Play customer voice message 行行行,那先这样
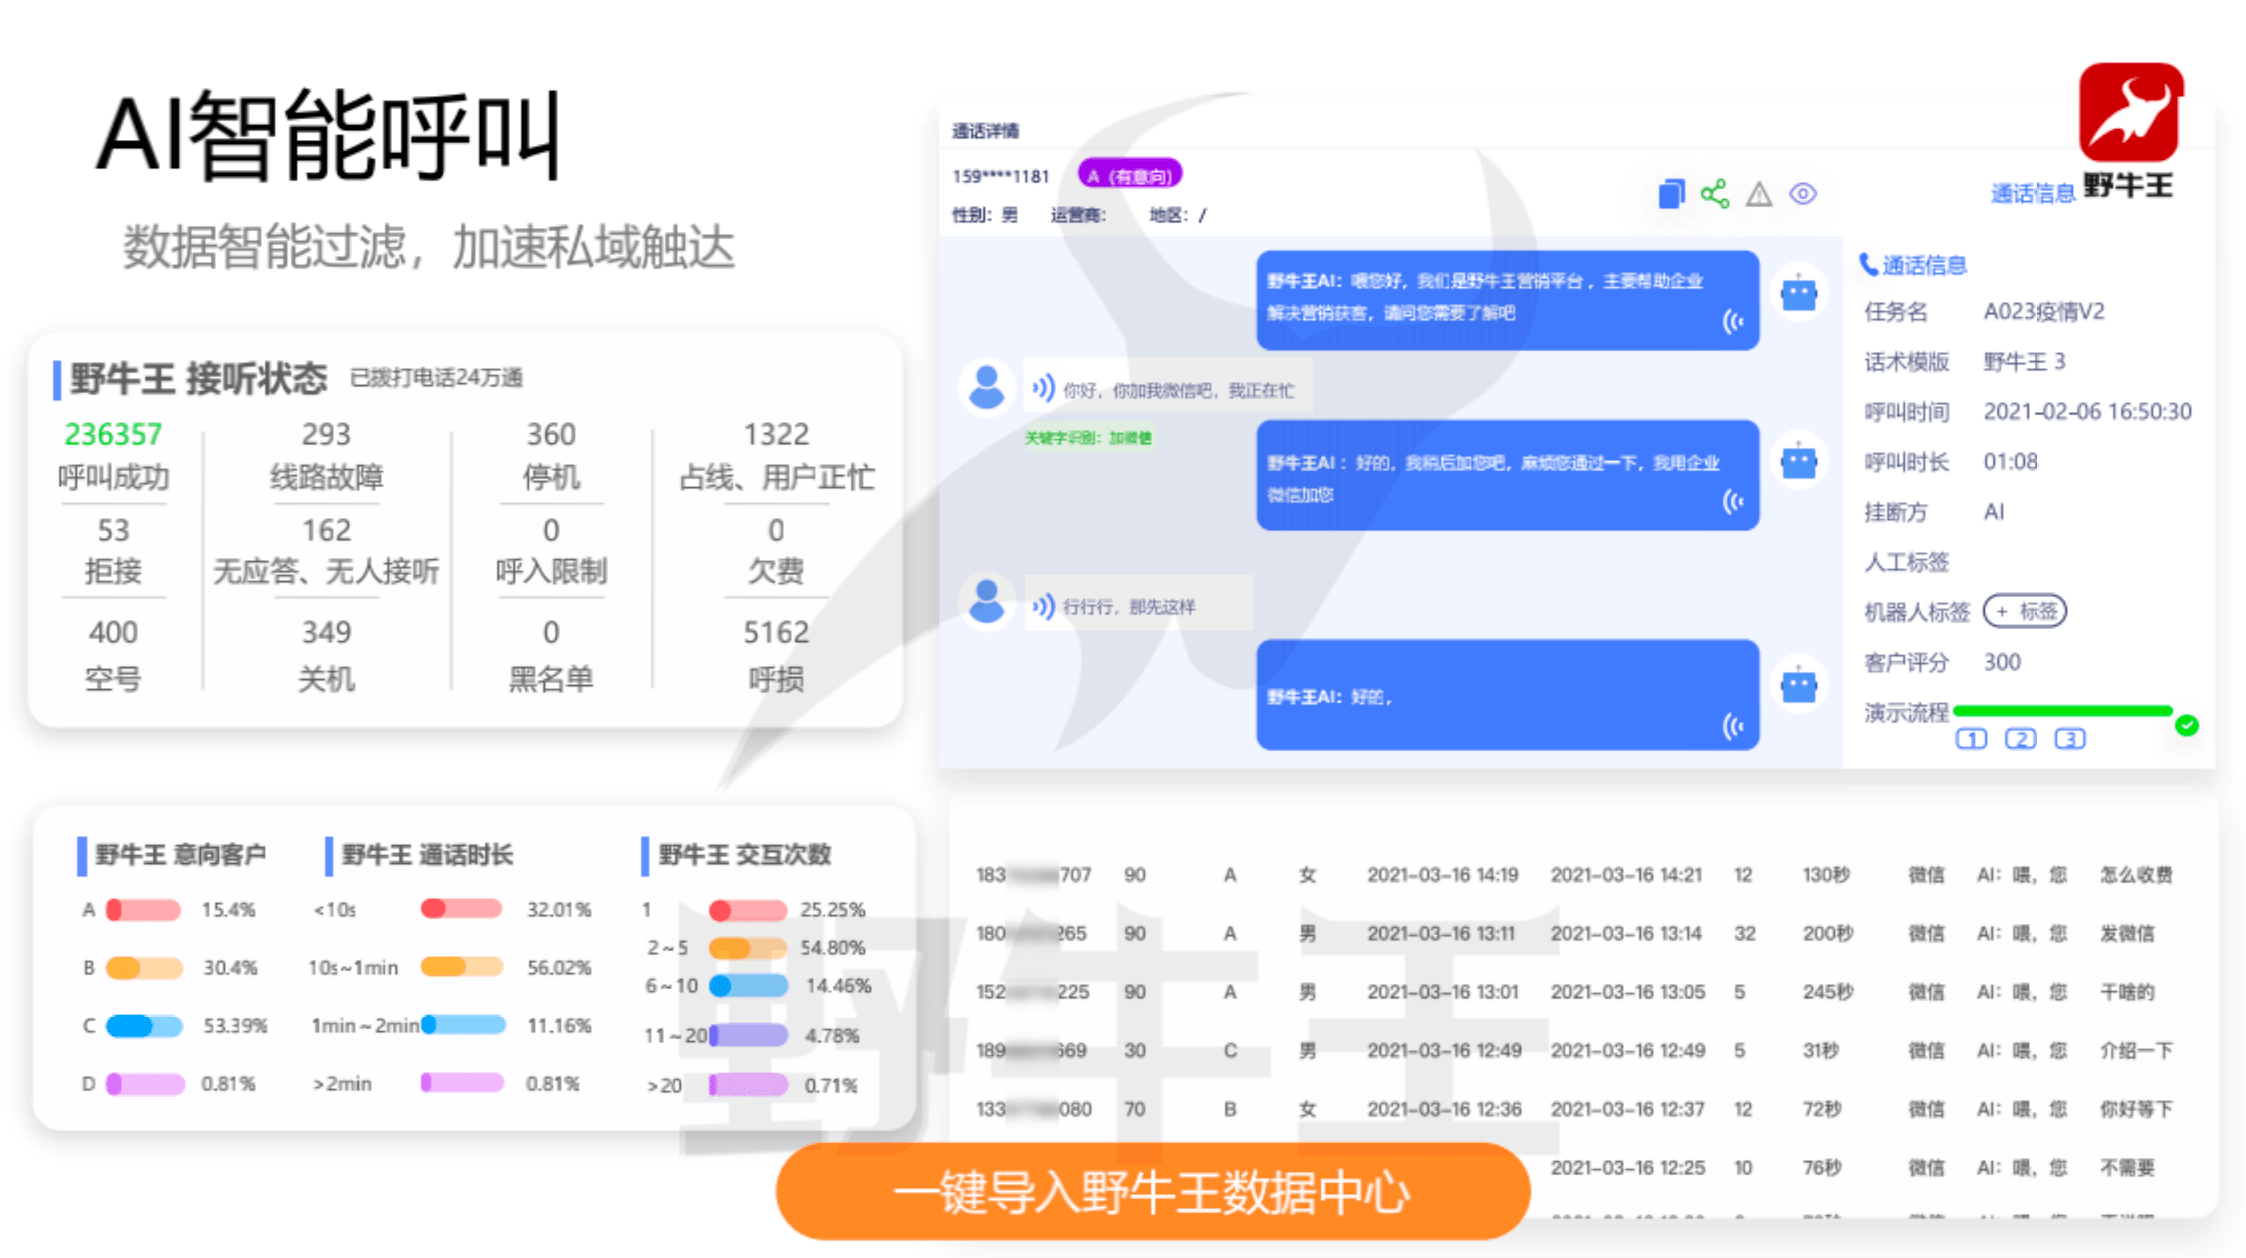Screen dimensions: 2246x1258 pos(1044,606)
